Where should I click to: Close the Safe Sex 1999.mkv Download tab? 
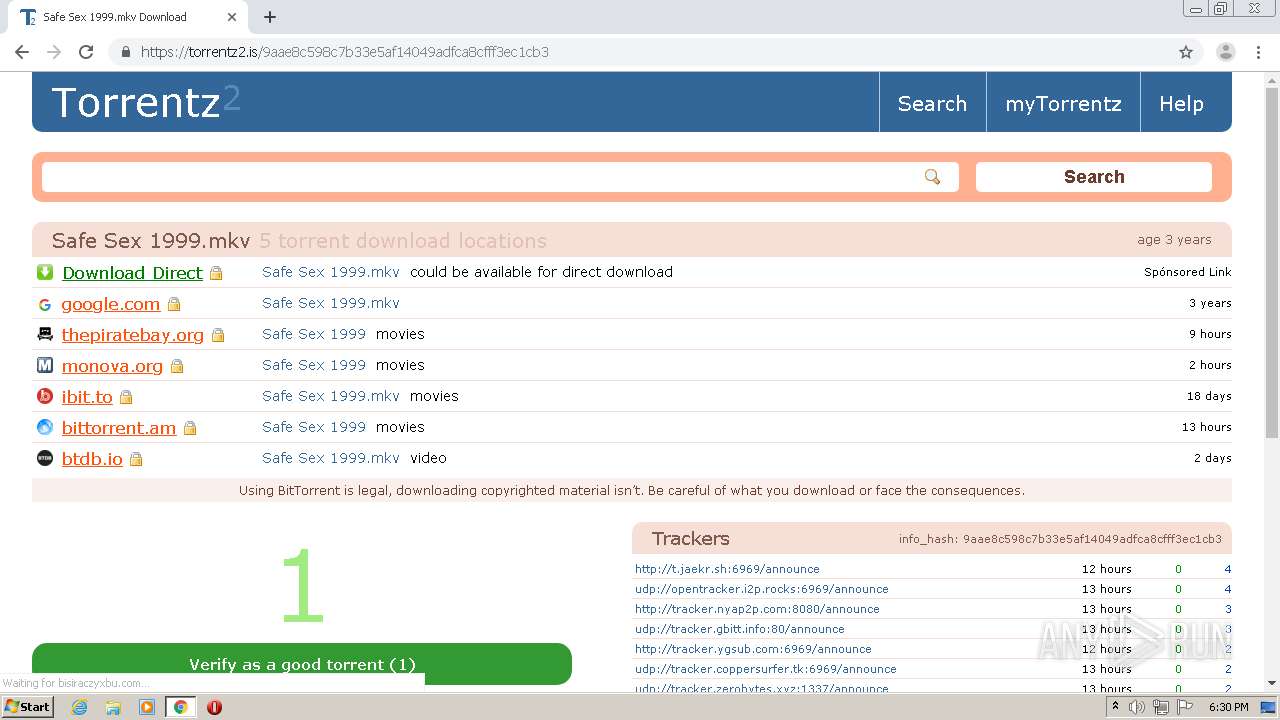[x=232, y=17]
